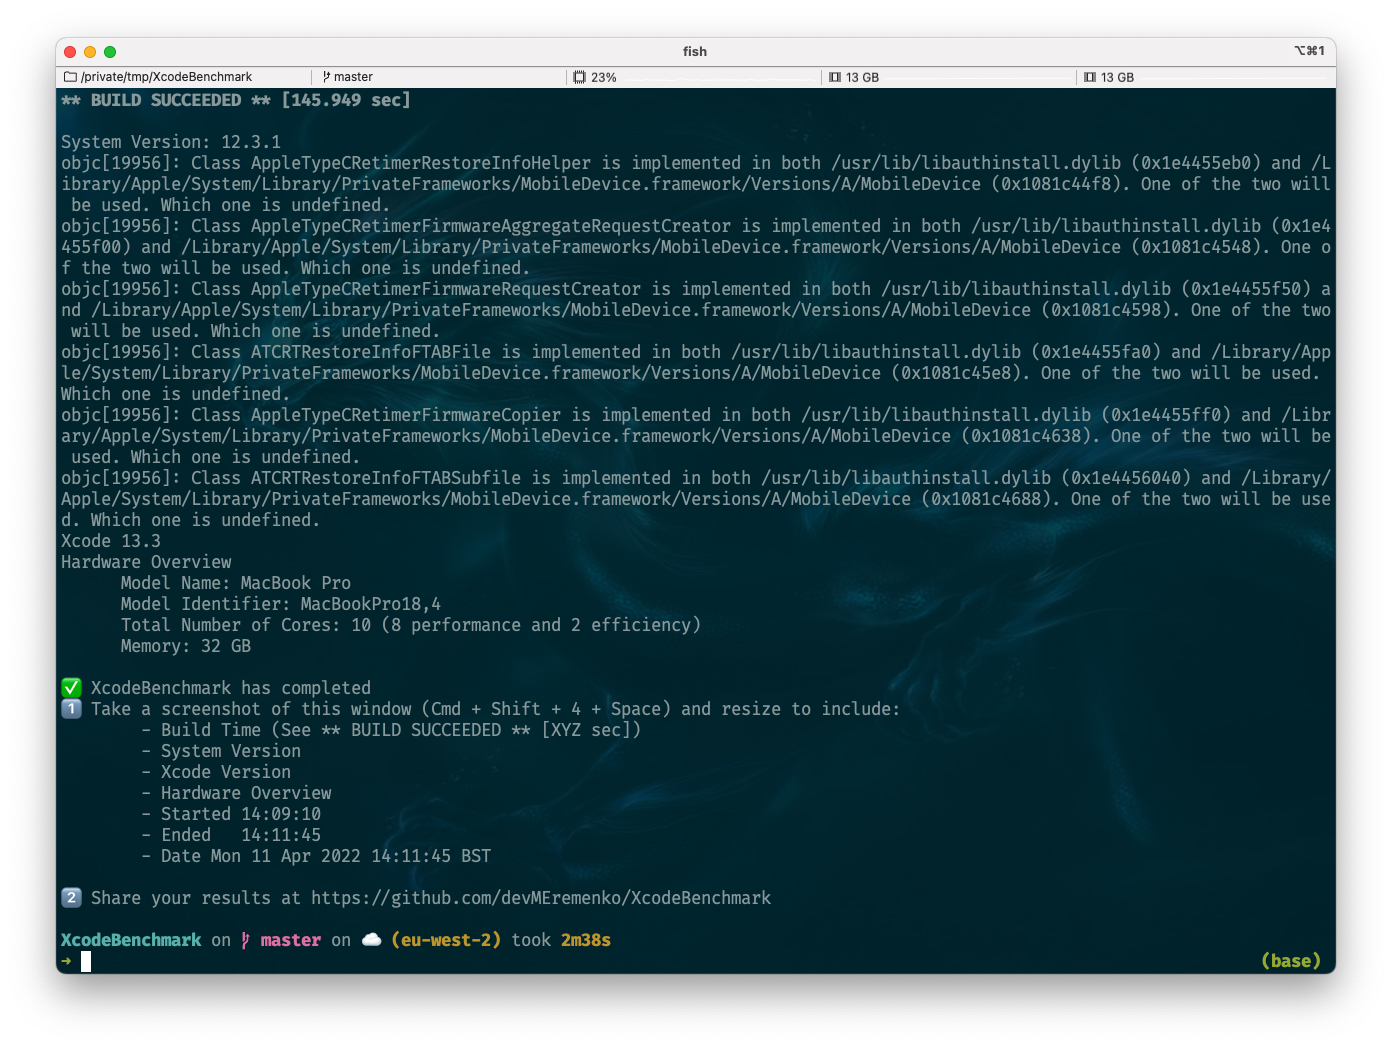Click the cloud icon before (eu-west-2)

click(370, 940)
